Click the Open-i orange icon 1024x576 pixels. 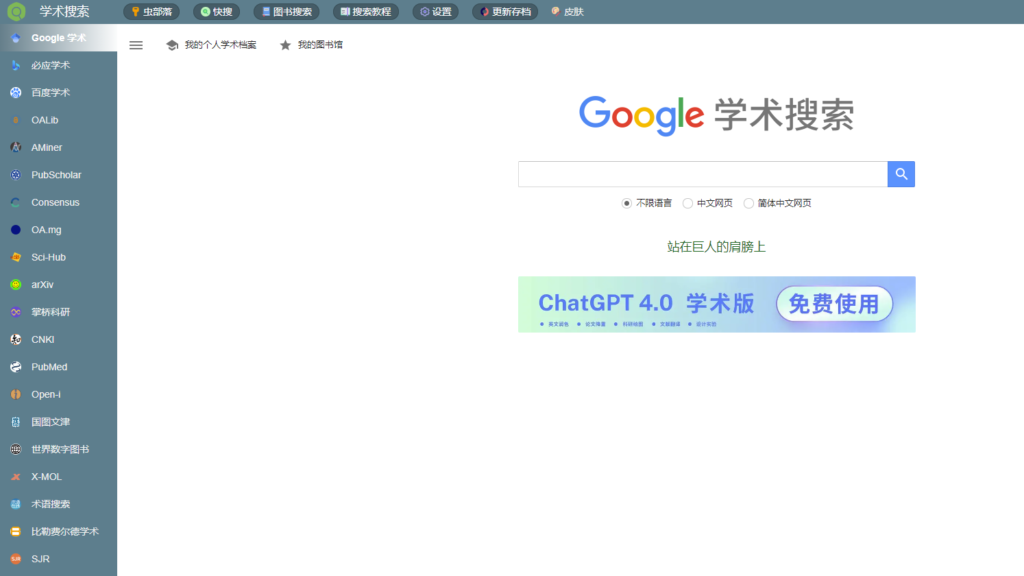16,394
